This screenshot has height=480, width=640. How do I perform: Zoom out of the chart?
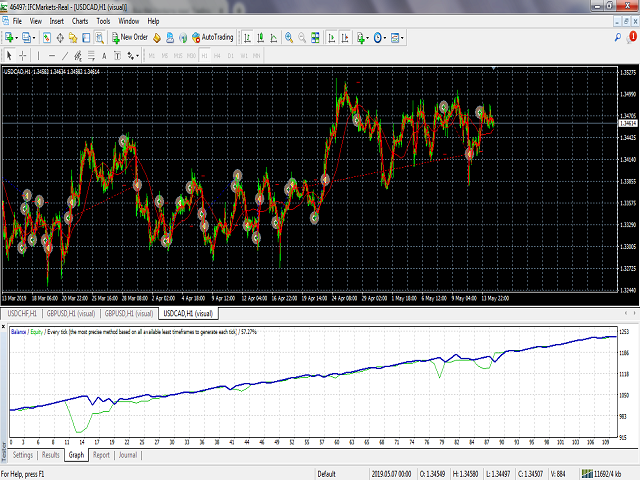[302, 38]
